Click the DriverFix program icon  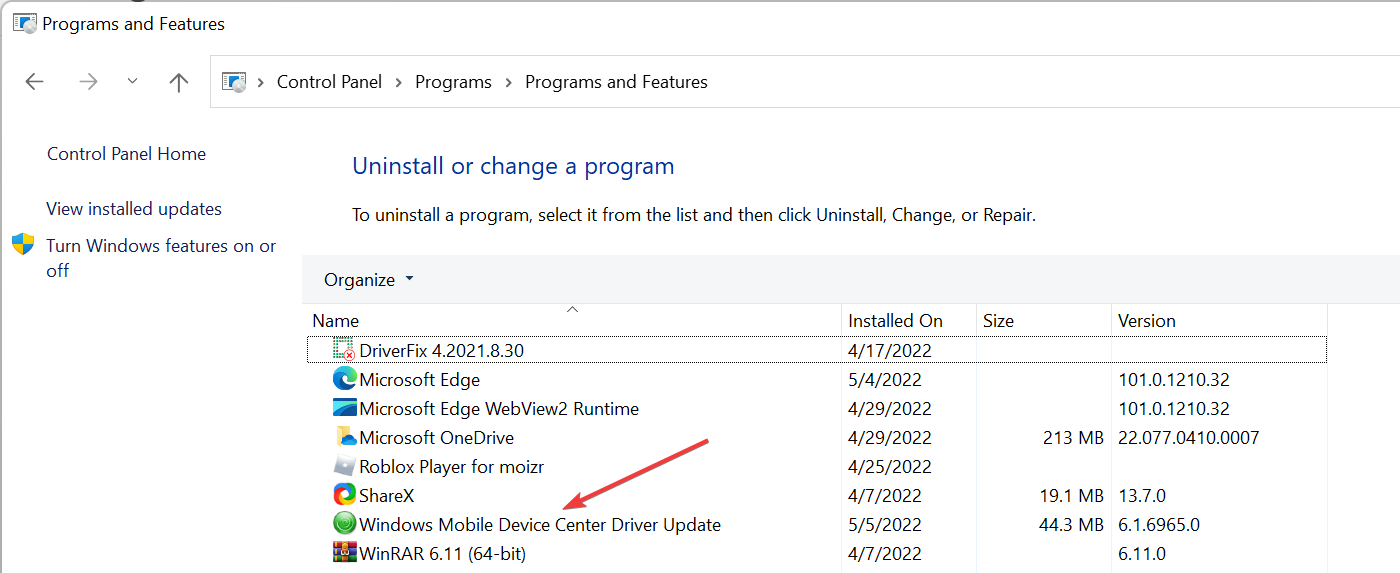[344, 350]
